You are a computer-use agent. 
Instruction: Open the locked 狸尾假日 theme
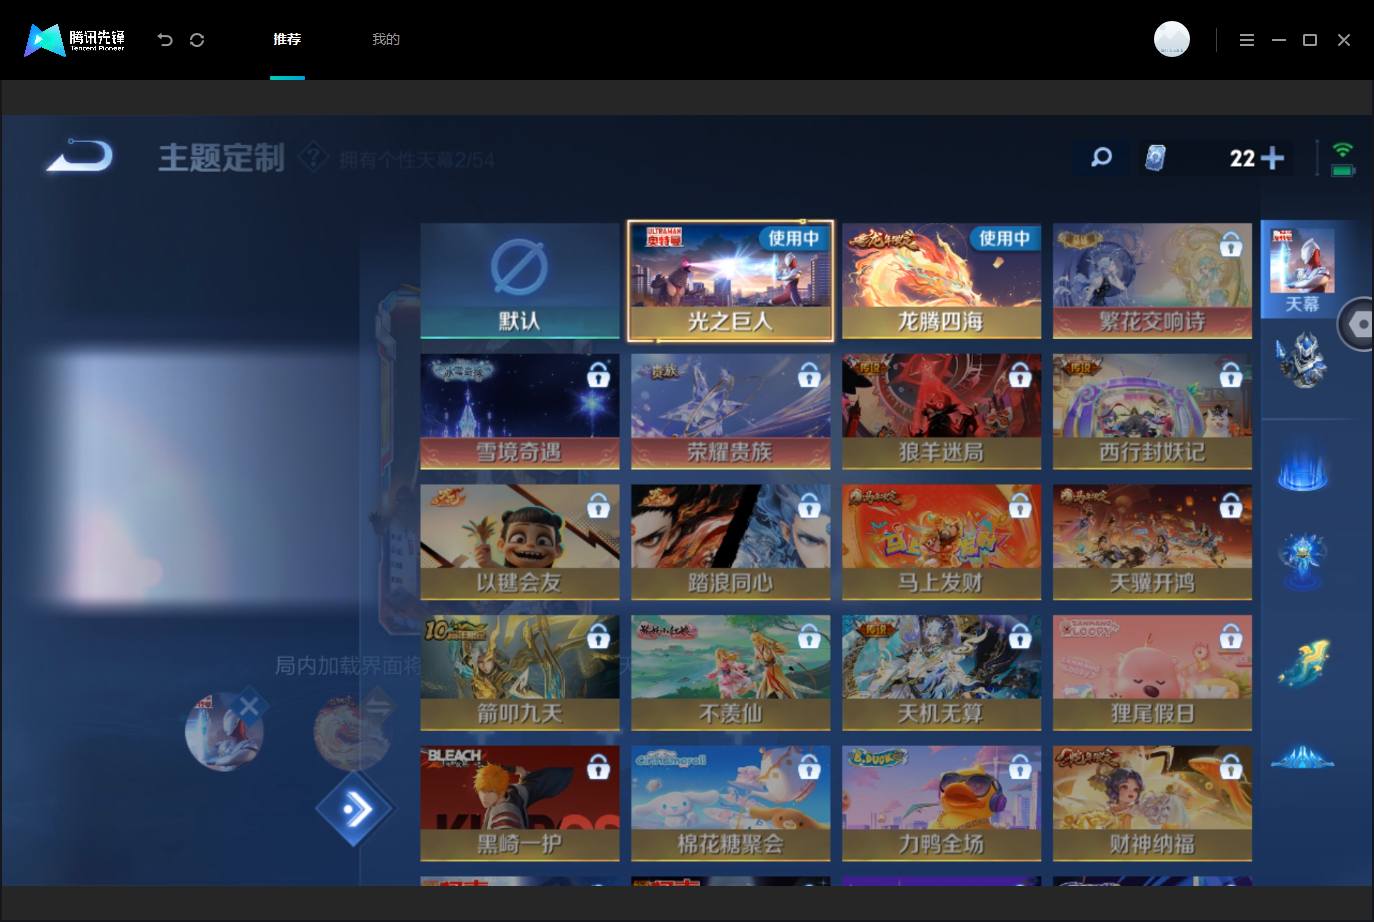click(x=1152, y=673)
